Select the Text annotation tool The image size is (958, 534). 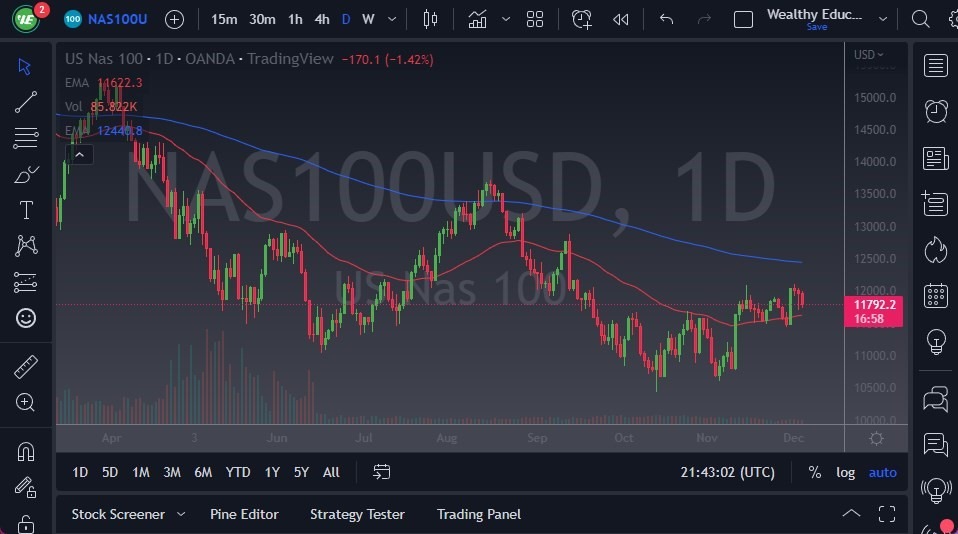click(25, 210)
